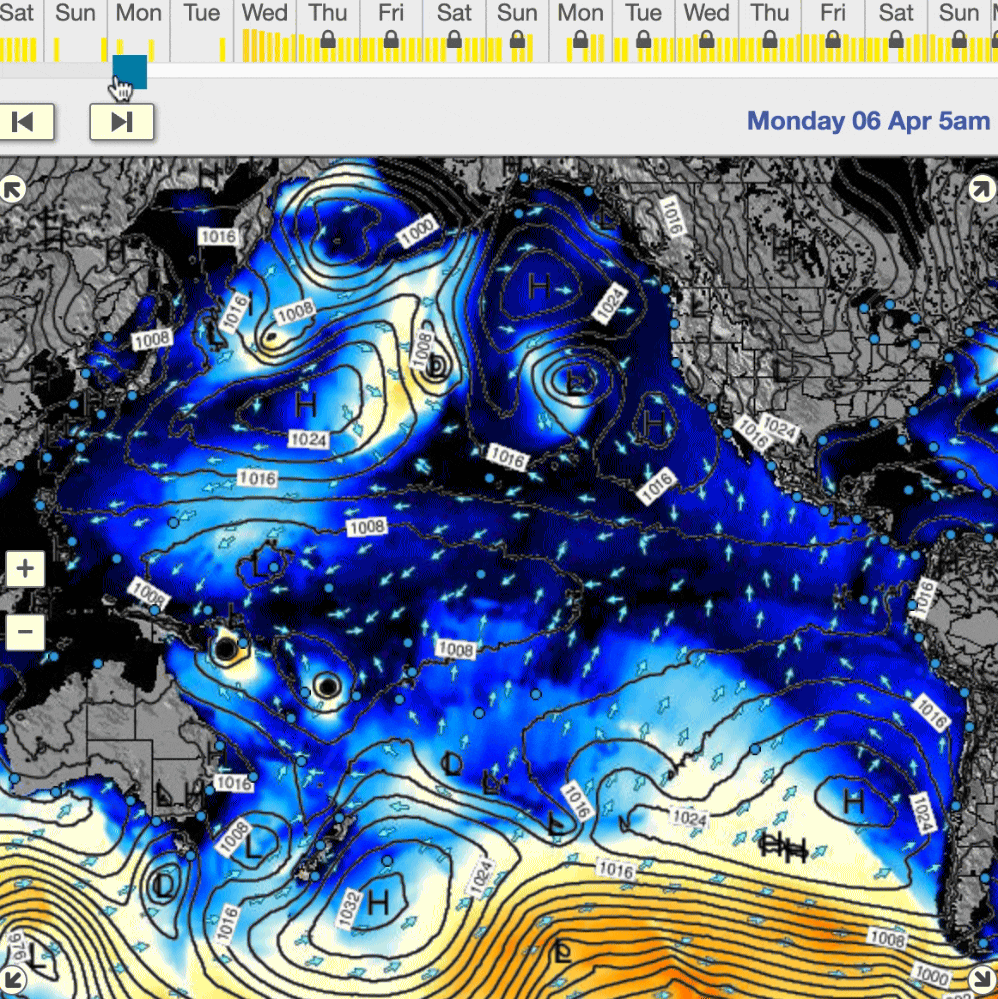Viewport: 998px width, 999px height.
Task: Step back to the previous forecast frame
Action: coord(23,122)
